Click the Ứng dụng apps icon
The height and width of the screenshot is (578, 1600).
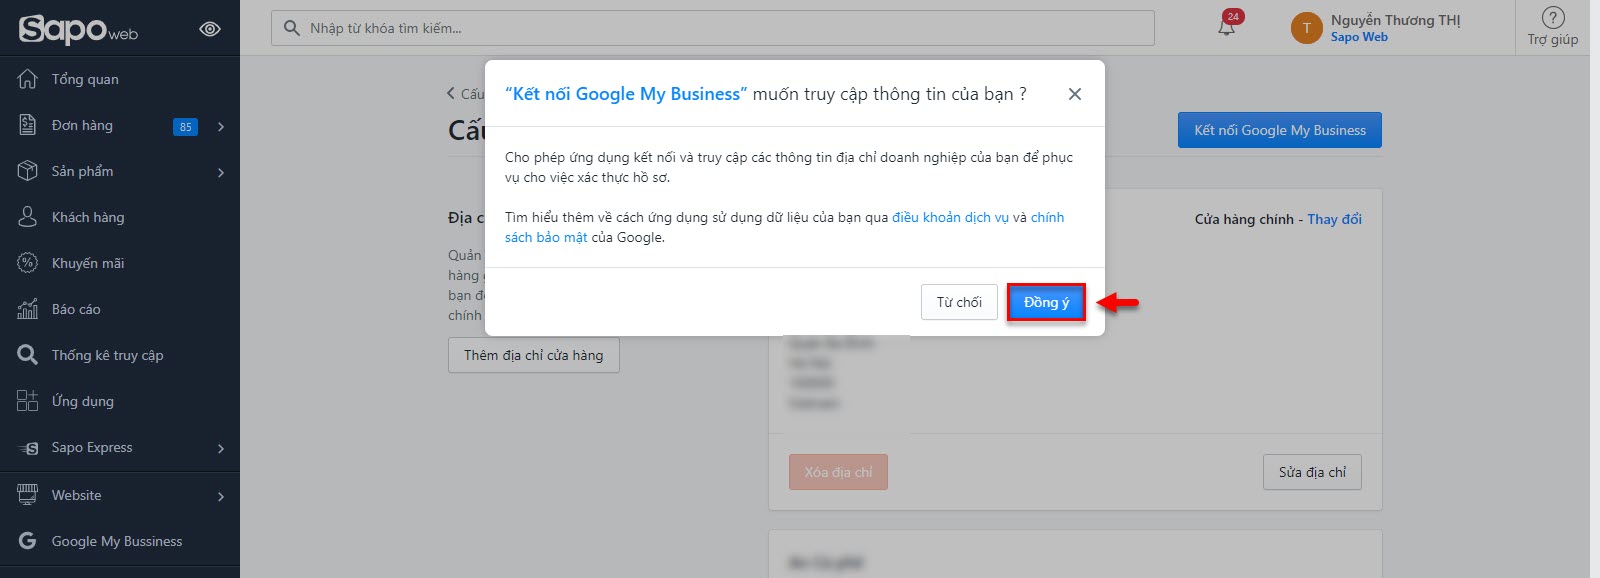point(28,401)
